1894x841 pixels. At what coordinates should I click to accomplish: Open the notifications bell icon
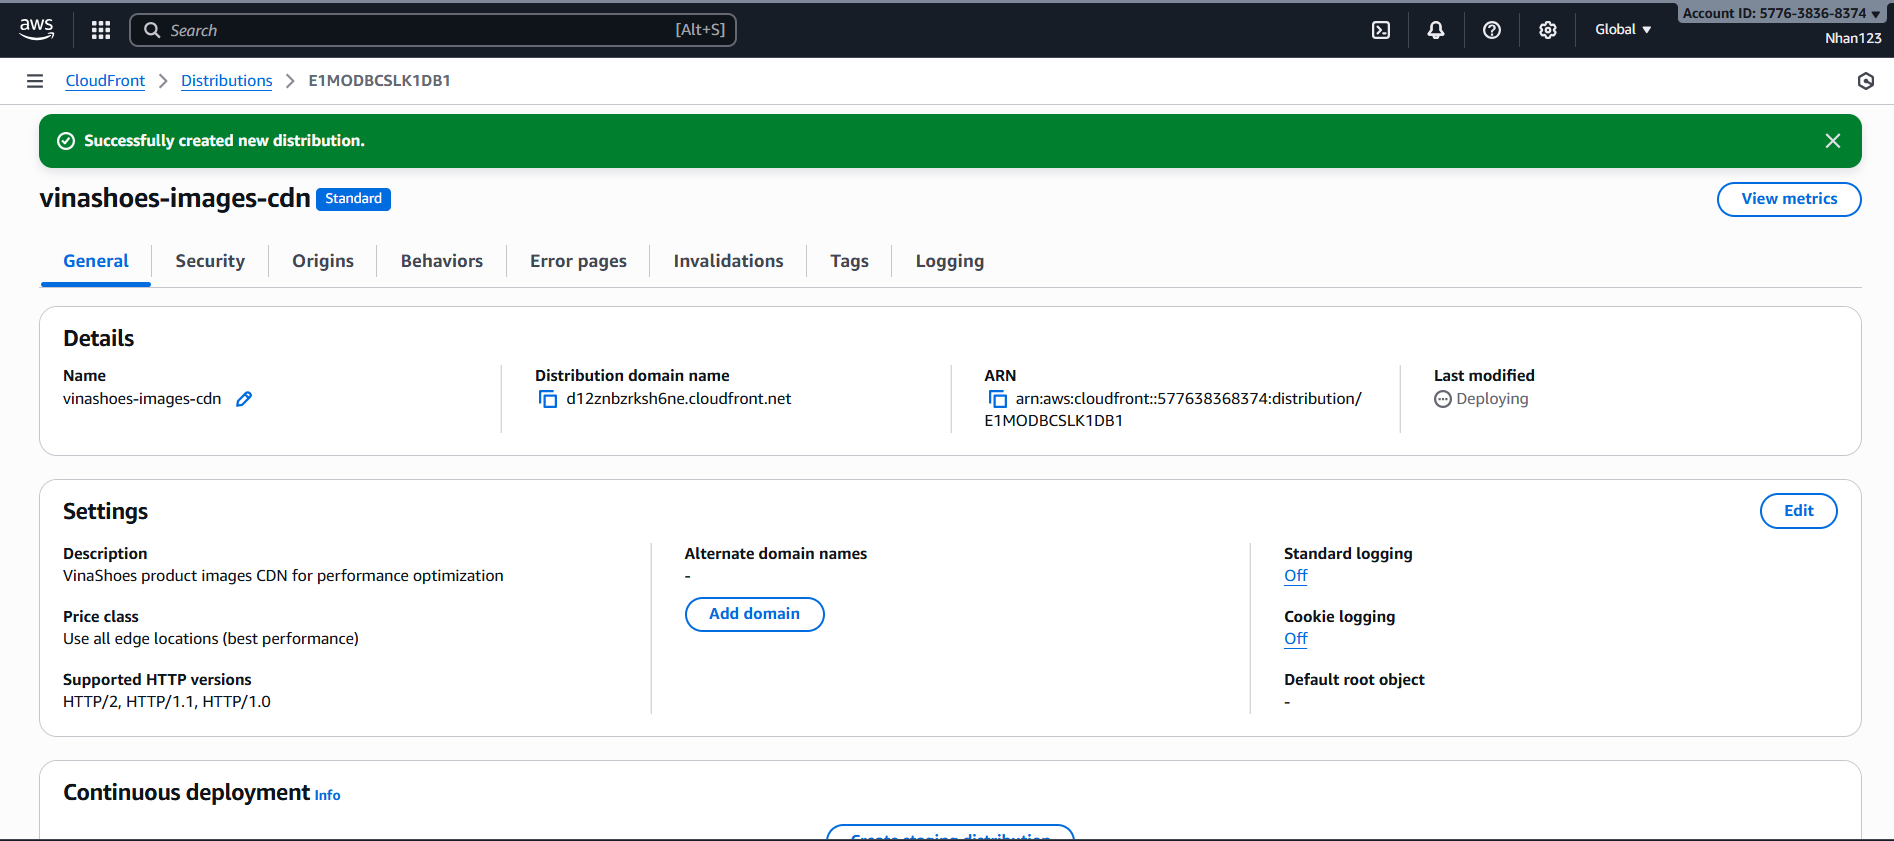point(1436,30)
